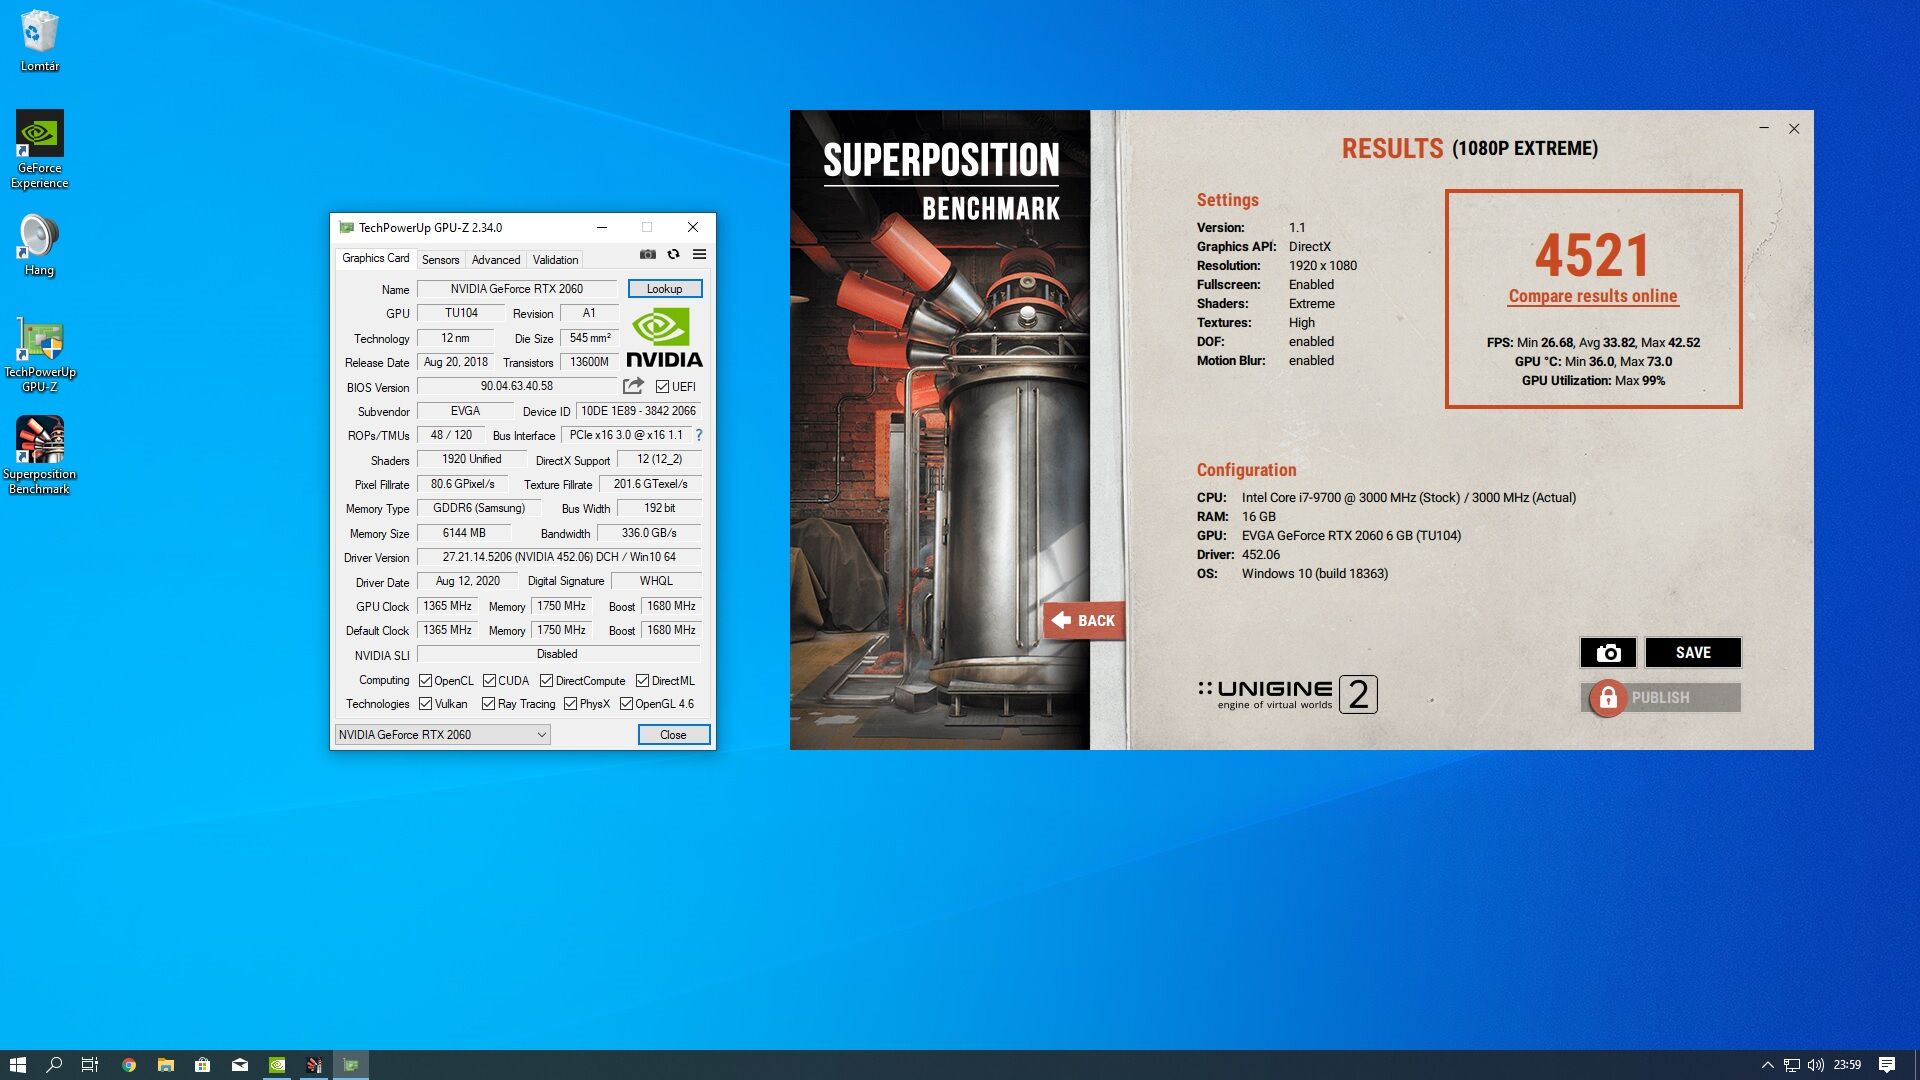Click the BIOS Version field

516,386
